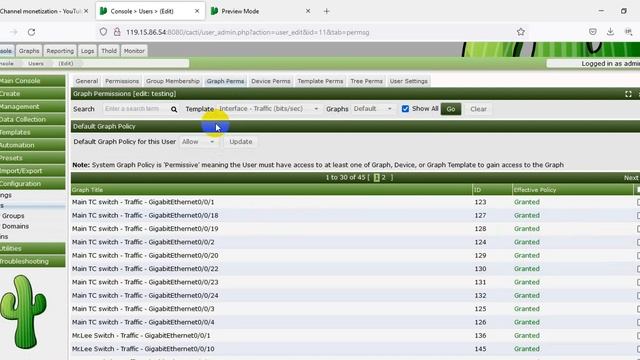Tick checkbox for graph ID 129 row
Image resolution: width=640 pixels, height=360 pixels.
pos(638,256)
